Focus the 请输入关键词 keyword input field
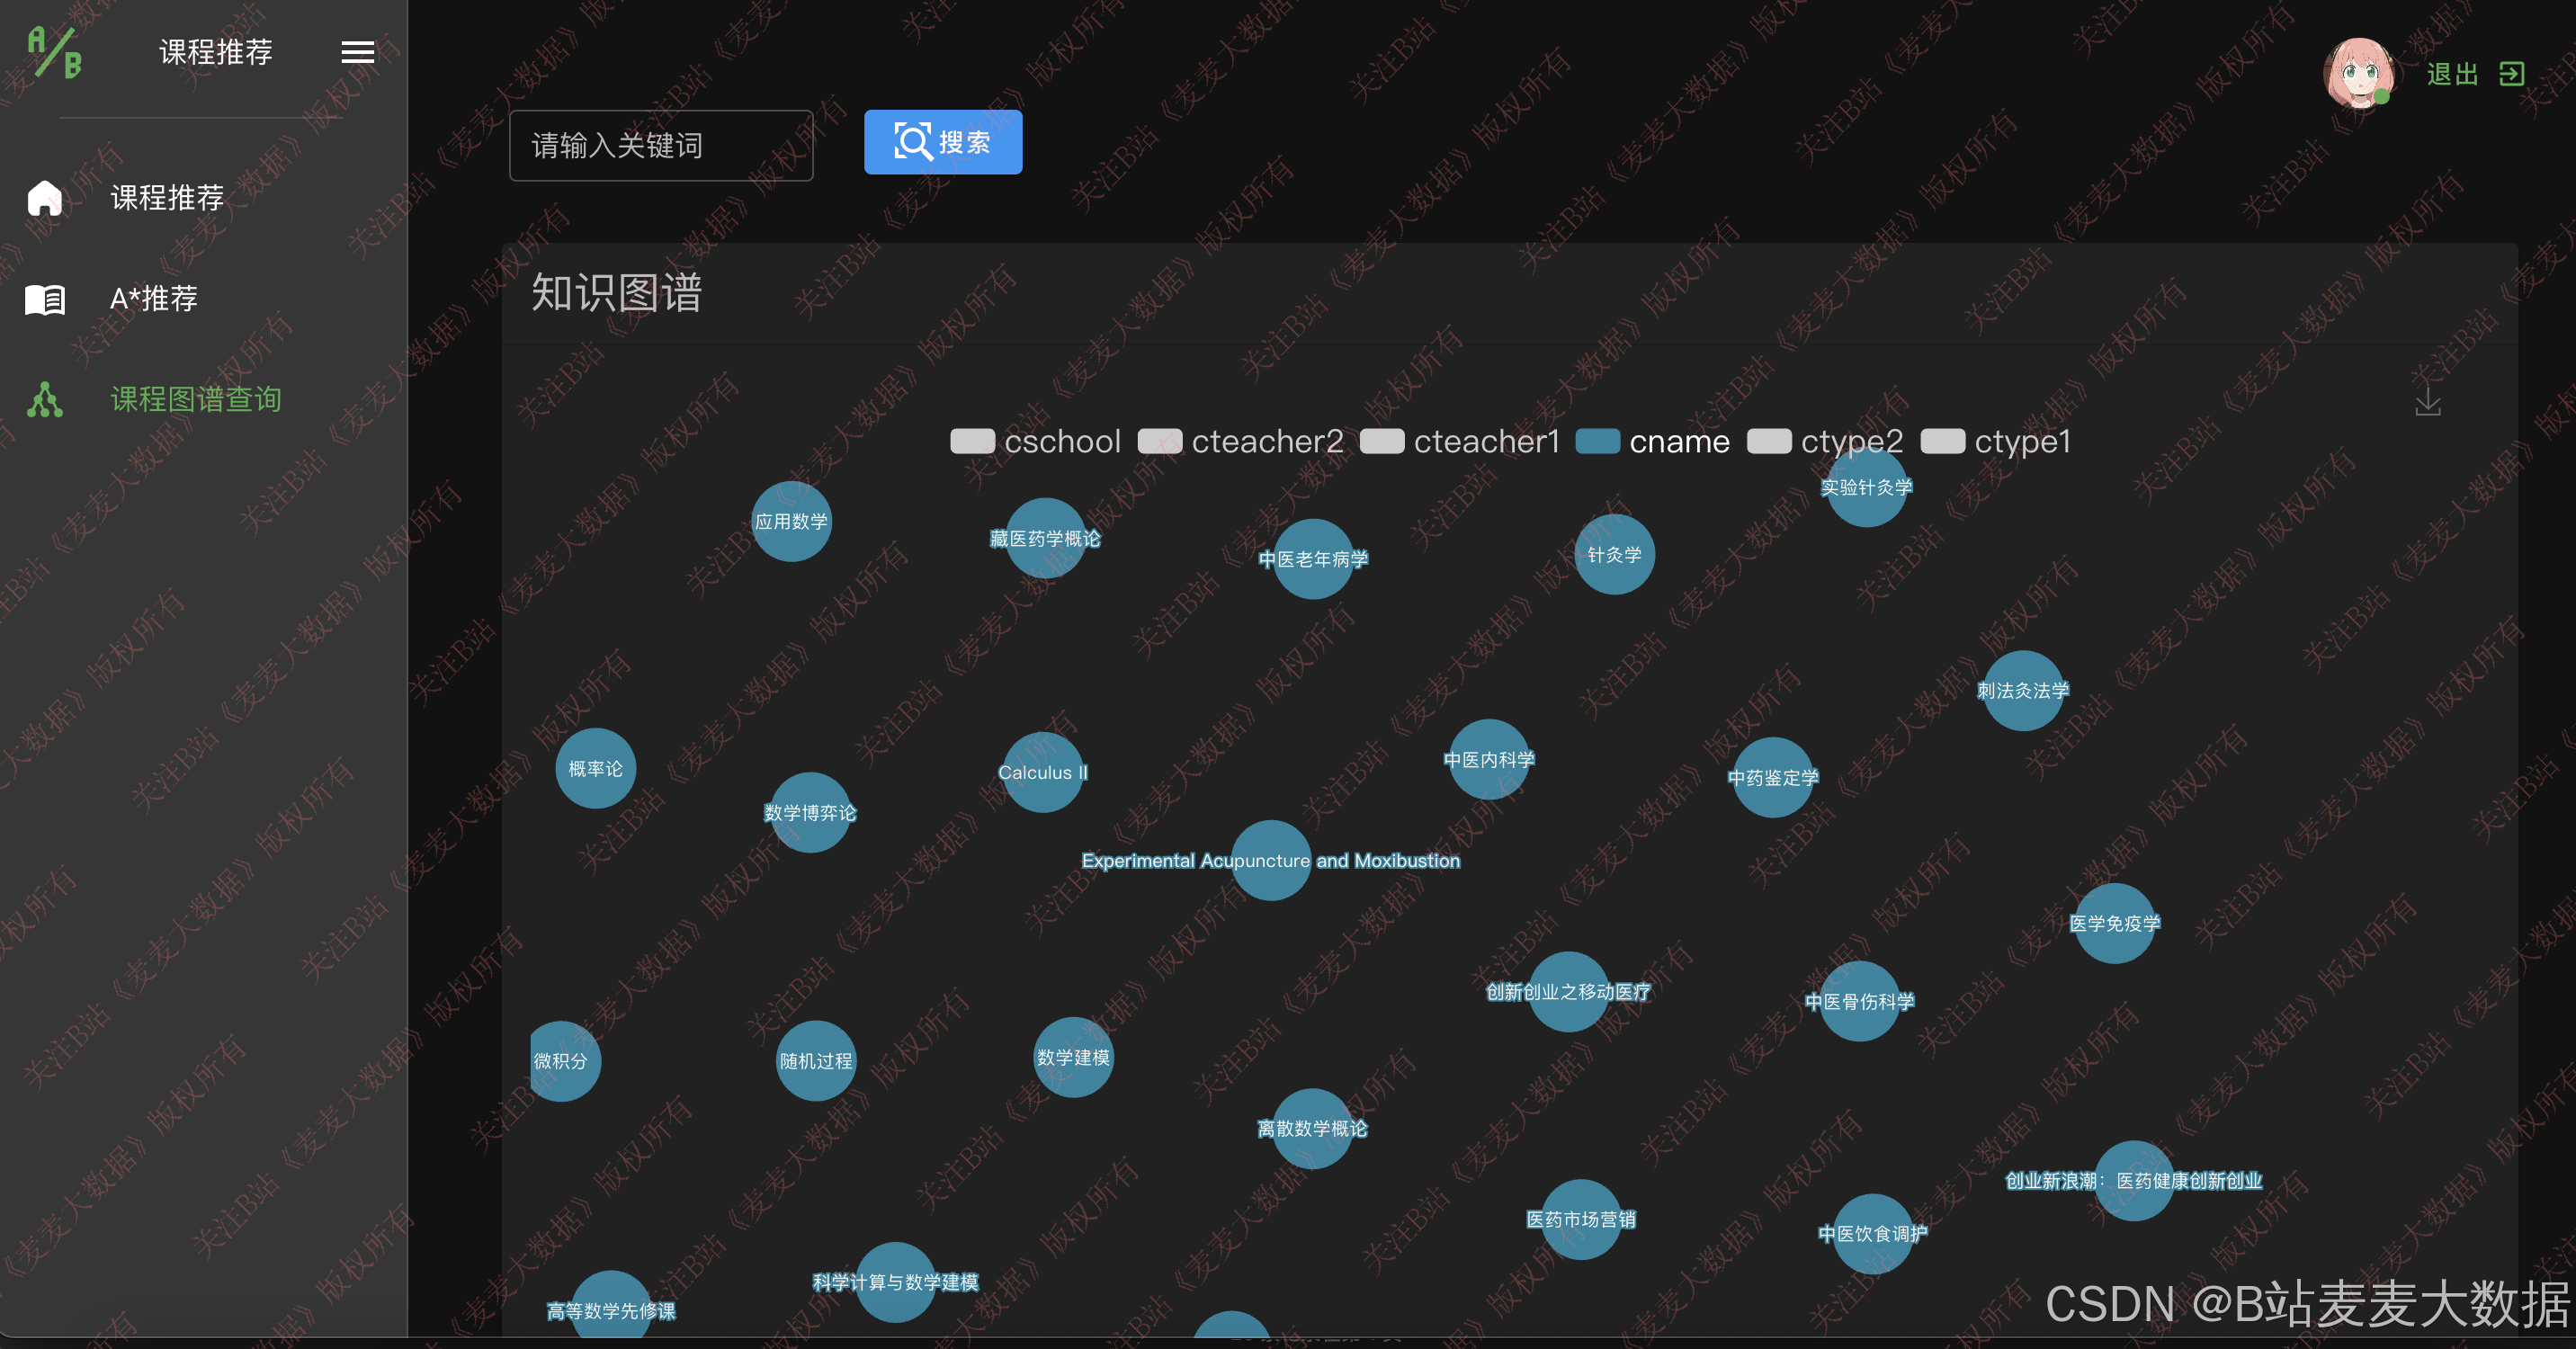This screenshot has width=2576, height=1349. coord(660,146)
